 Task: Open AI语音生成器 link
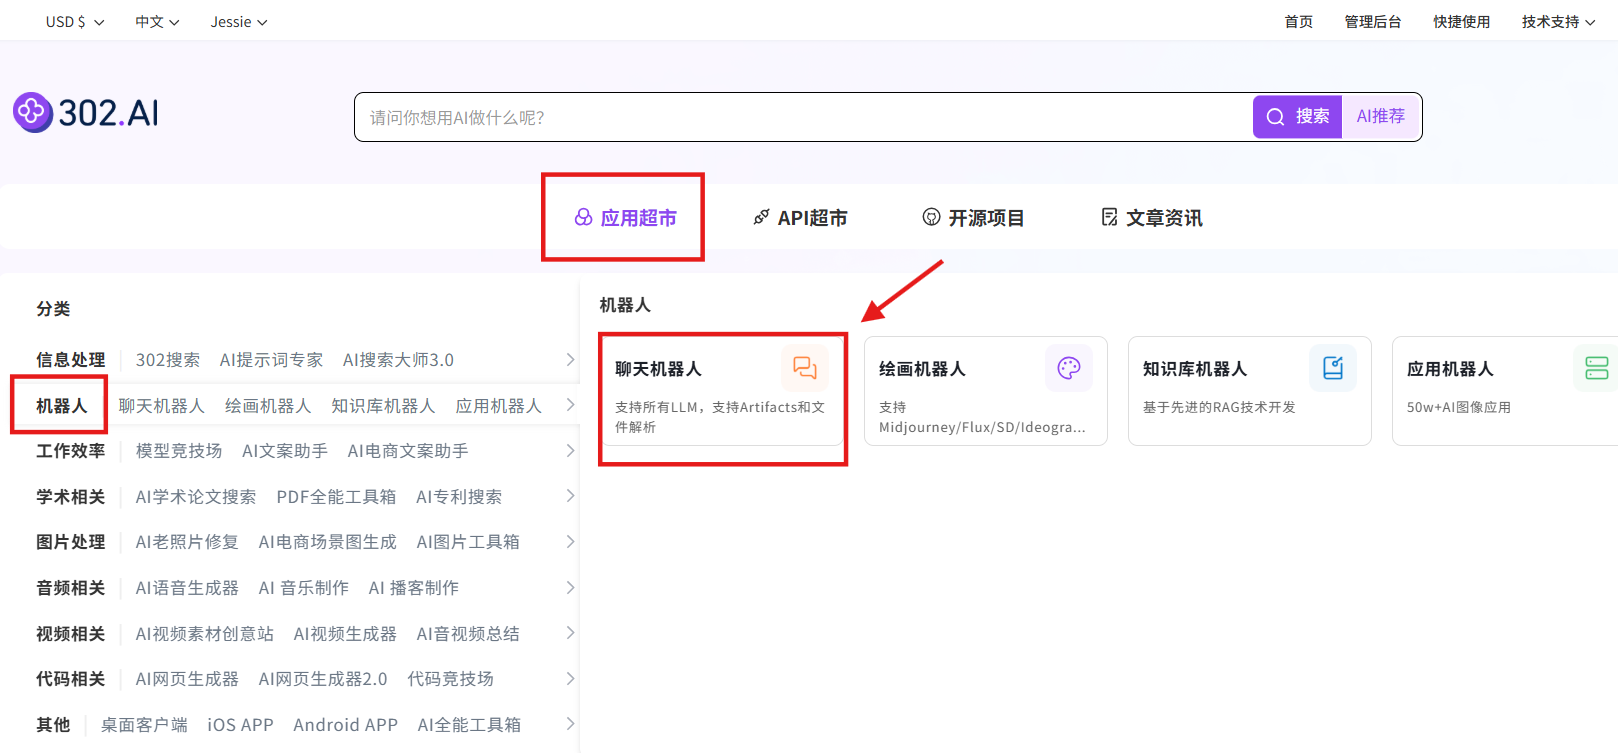[187, 588]
